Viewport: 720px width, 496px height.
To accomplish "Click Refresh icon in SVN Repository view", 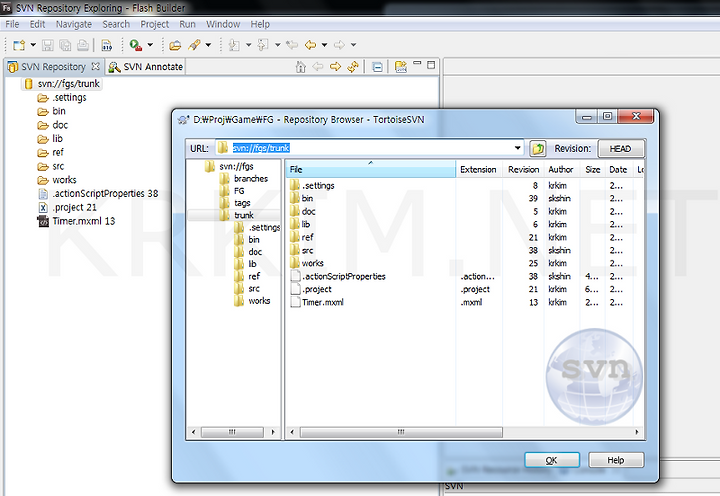I will pyautogui.click(x=353, y=67).
